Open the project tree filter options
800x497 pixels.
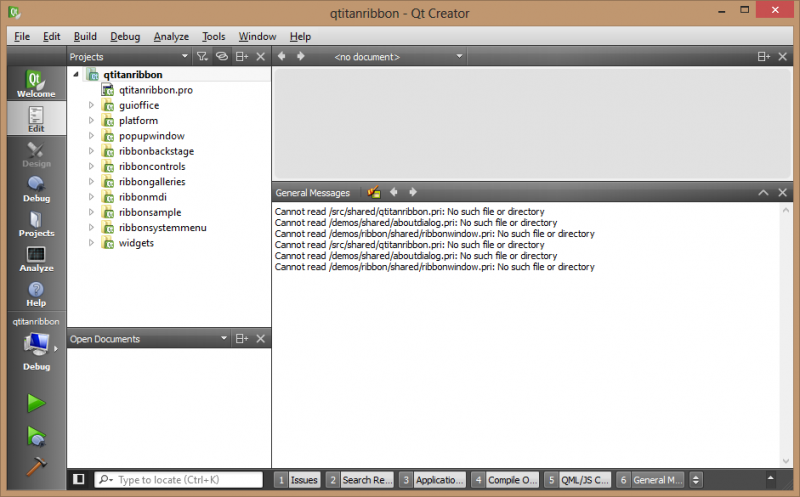pyautogui.click(x=201, y=57)
